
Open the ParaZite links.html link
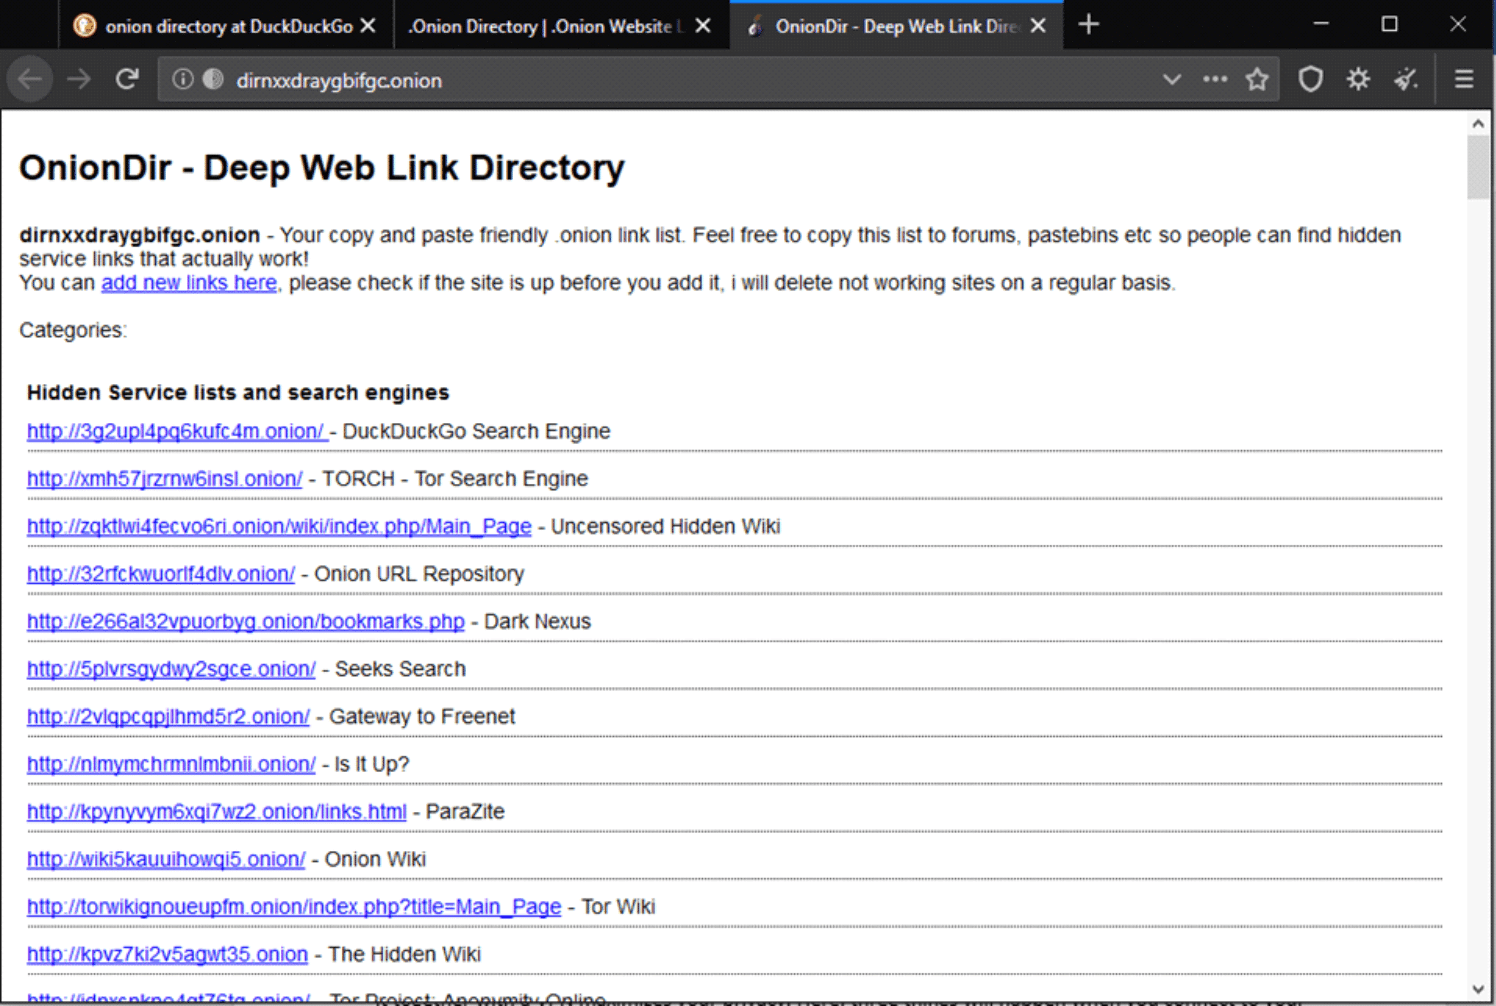point(217,811)
